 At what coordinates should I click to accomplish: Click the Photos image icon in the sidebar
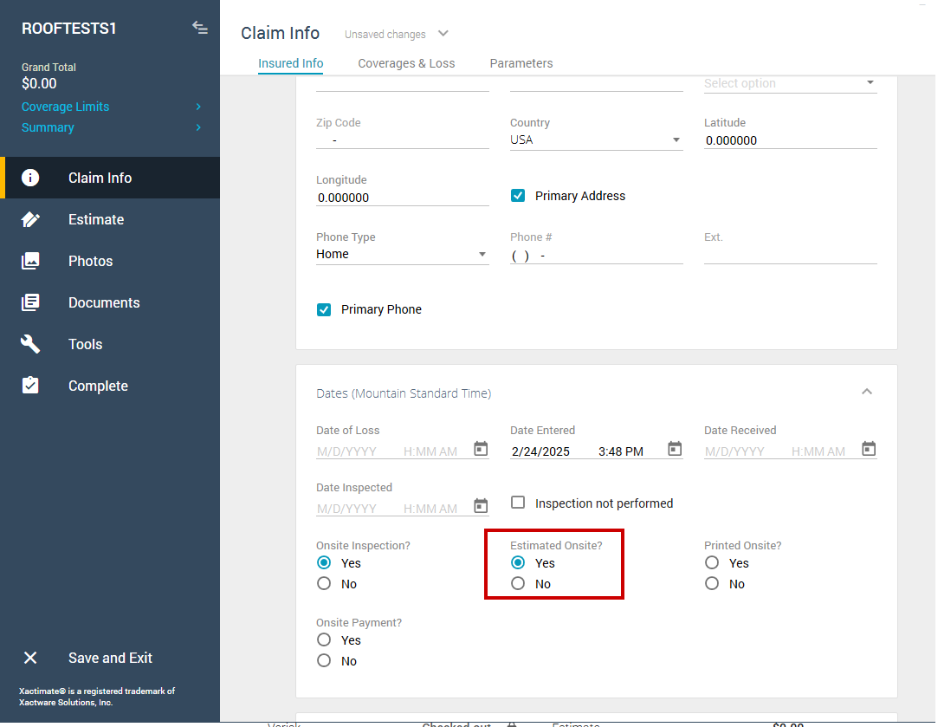[31, 261]
